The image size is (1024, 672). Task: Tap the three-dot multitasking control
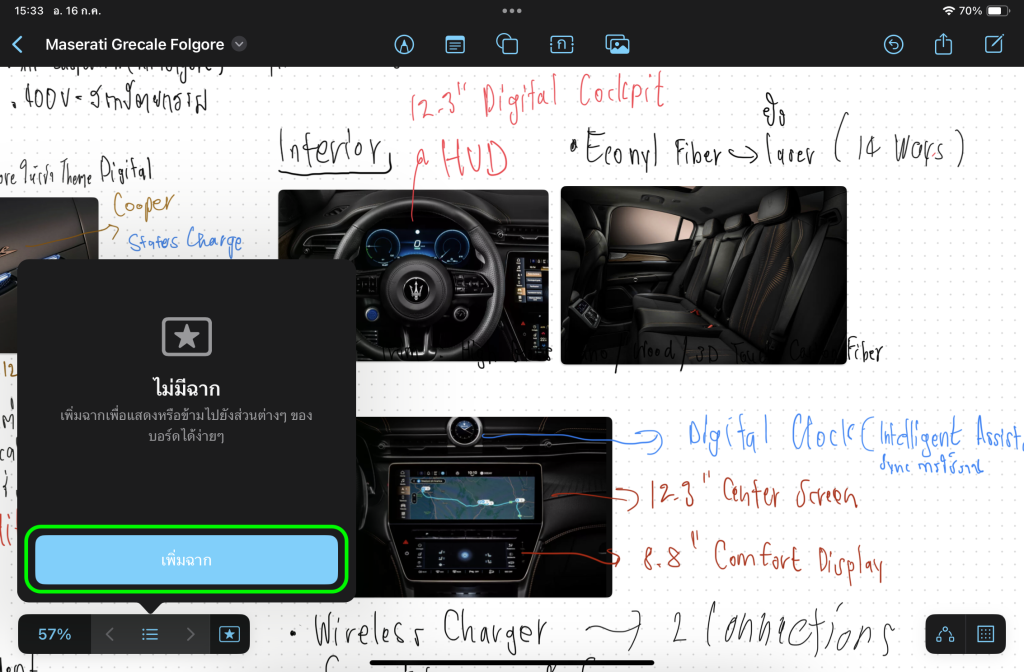(x=512, y=11)
